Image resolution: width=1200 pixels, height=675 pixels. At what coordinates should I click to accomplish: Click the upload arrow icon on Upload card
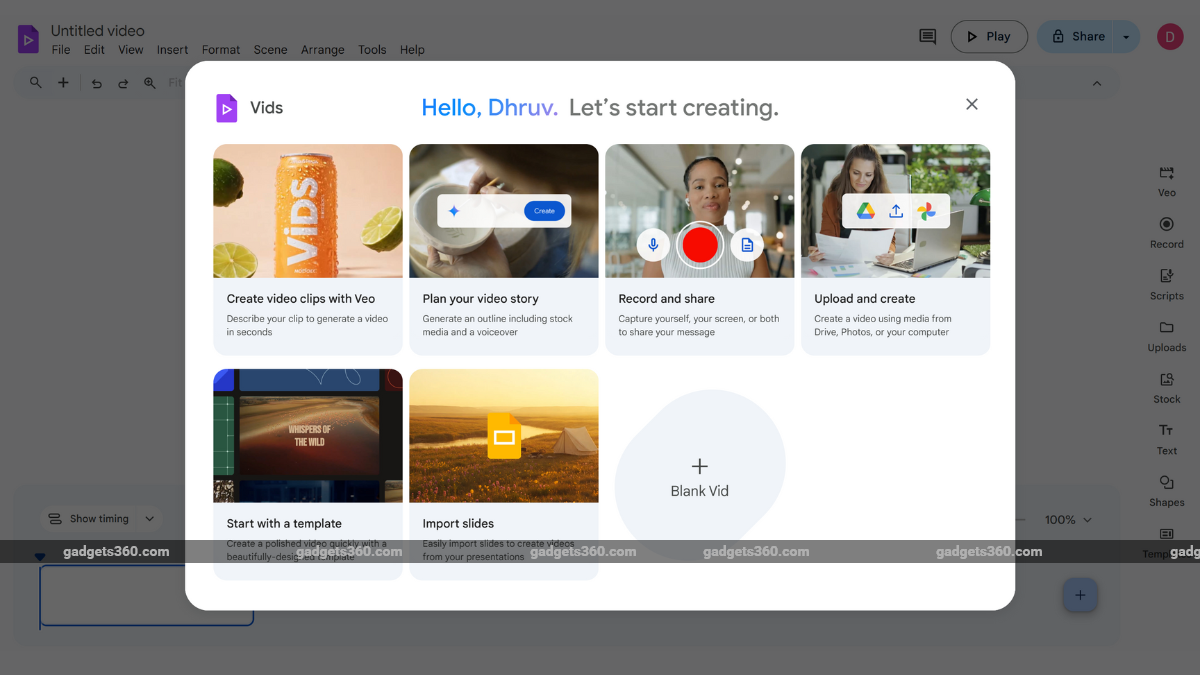(x=896, y=211)
